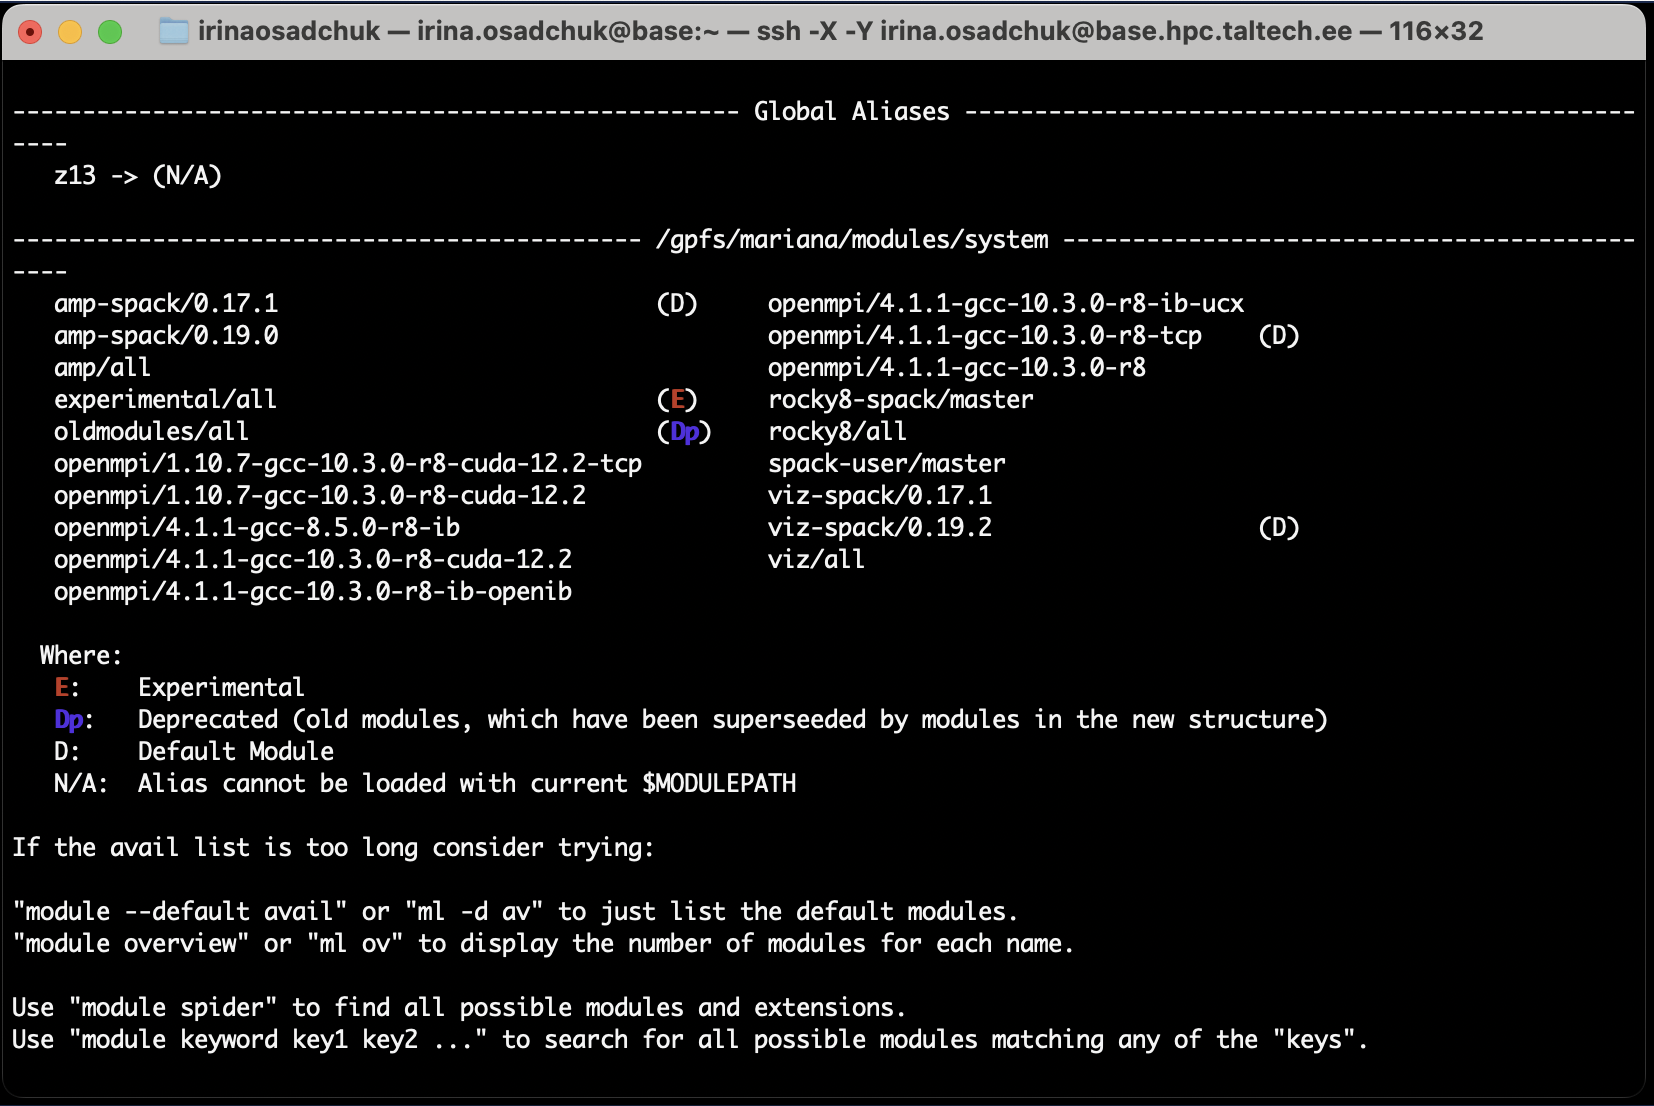The height and width of the screenshot is (1106, 1654).
Task: Click the green zoom window button
Action: pos(110,32)
